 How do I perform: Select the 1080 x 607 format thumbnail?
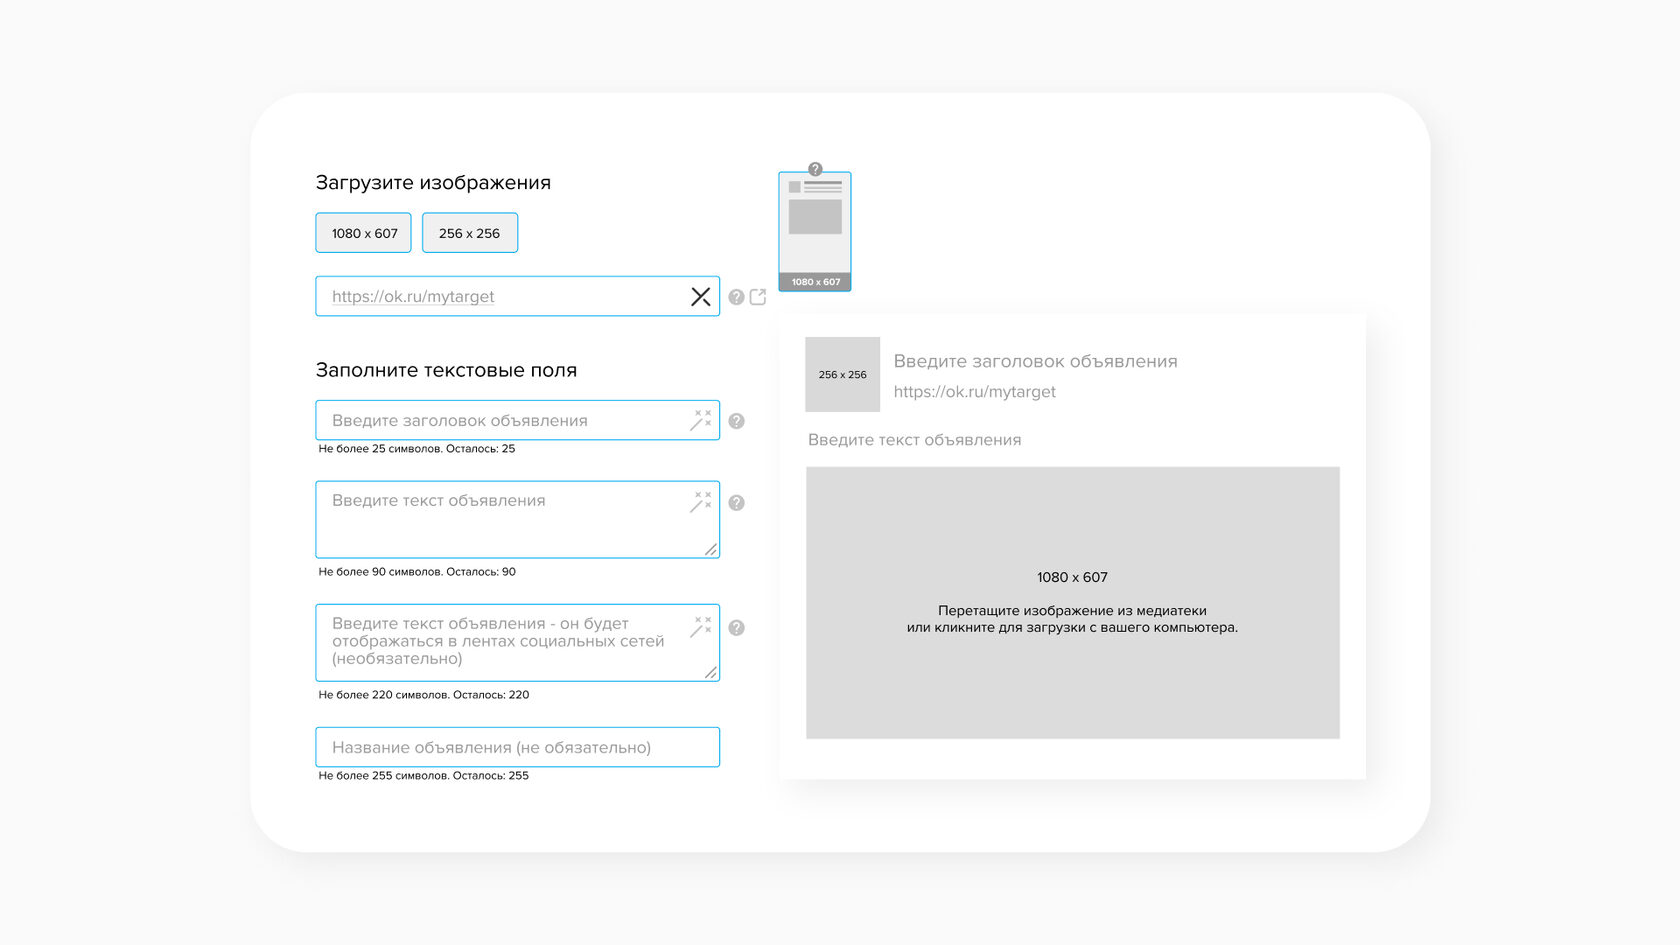point(815,232)
